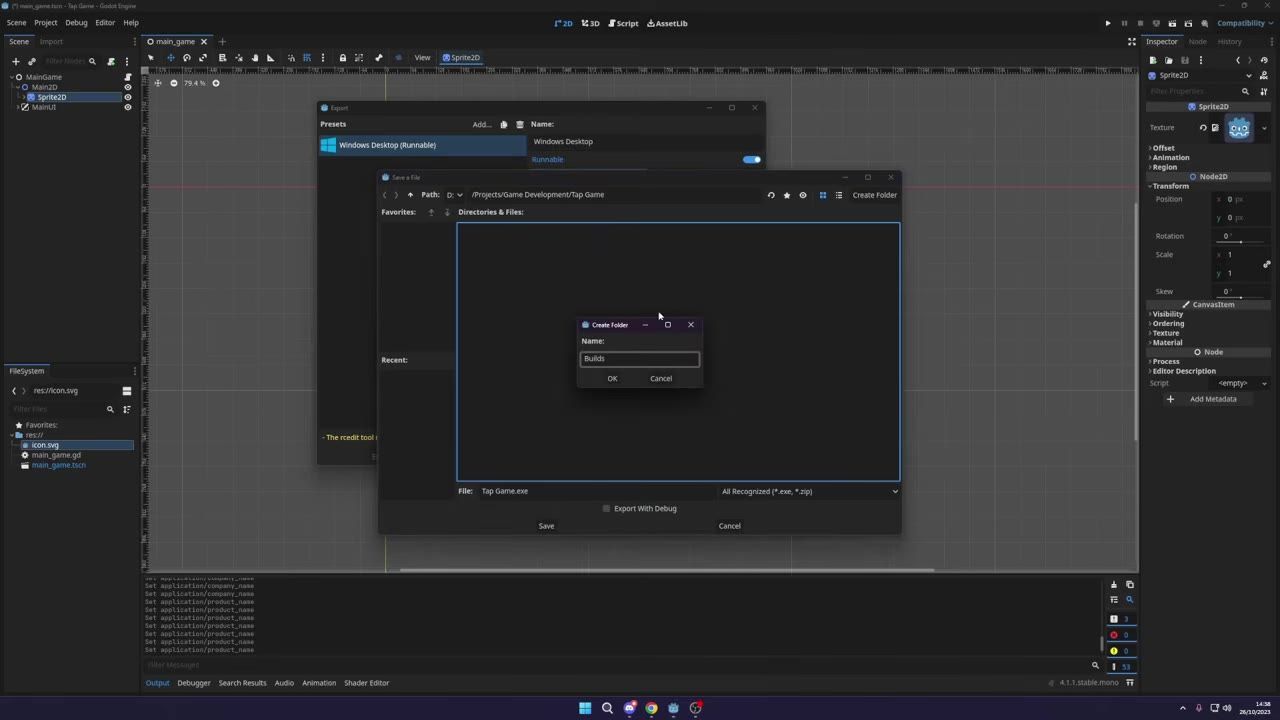Expand the Animation section in Inspector
Viewport: 1280px width, 720px height.
1170,157
